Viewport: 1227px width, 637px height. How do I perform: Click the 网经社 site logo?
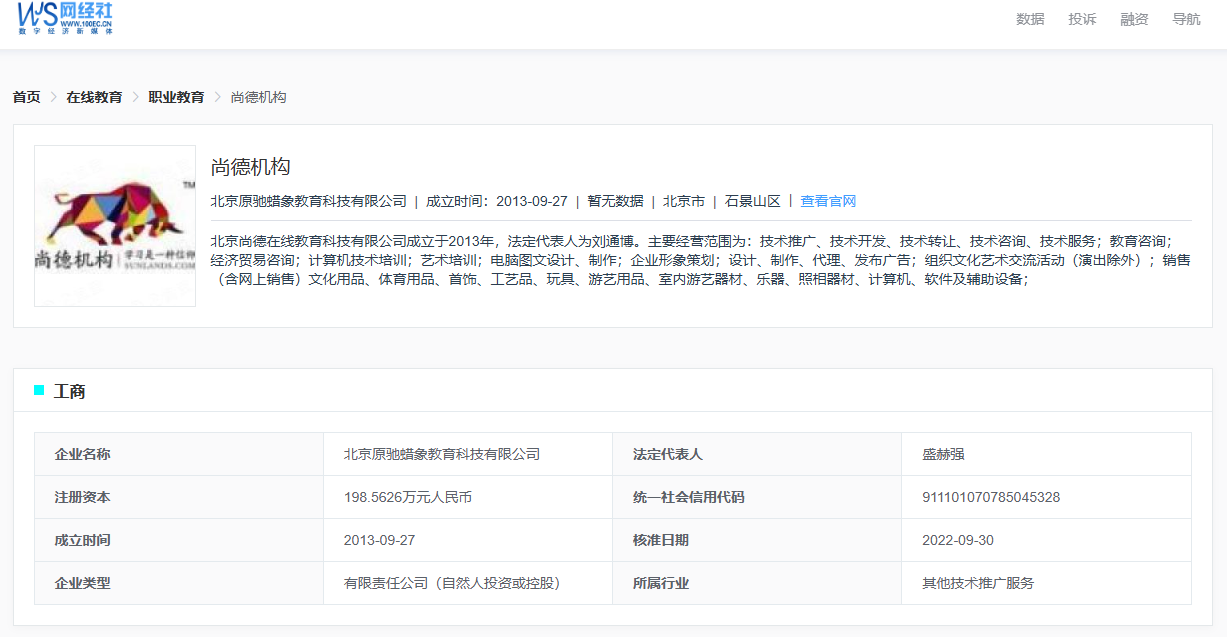click(66, 18)
